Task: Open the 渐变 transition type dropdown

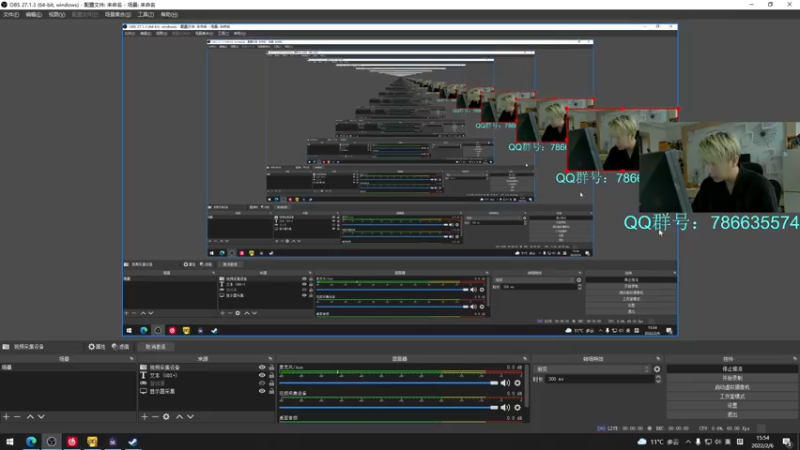Action: [x=592, y=369]
